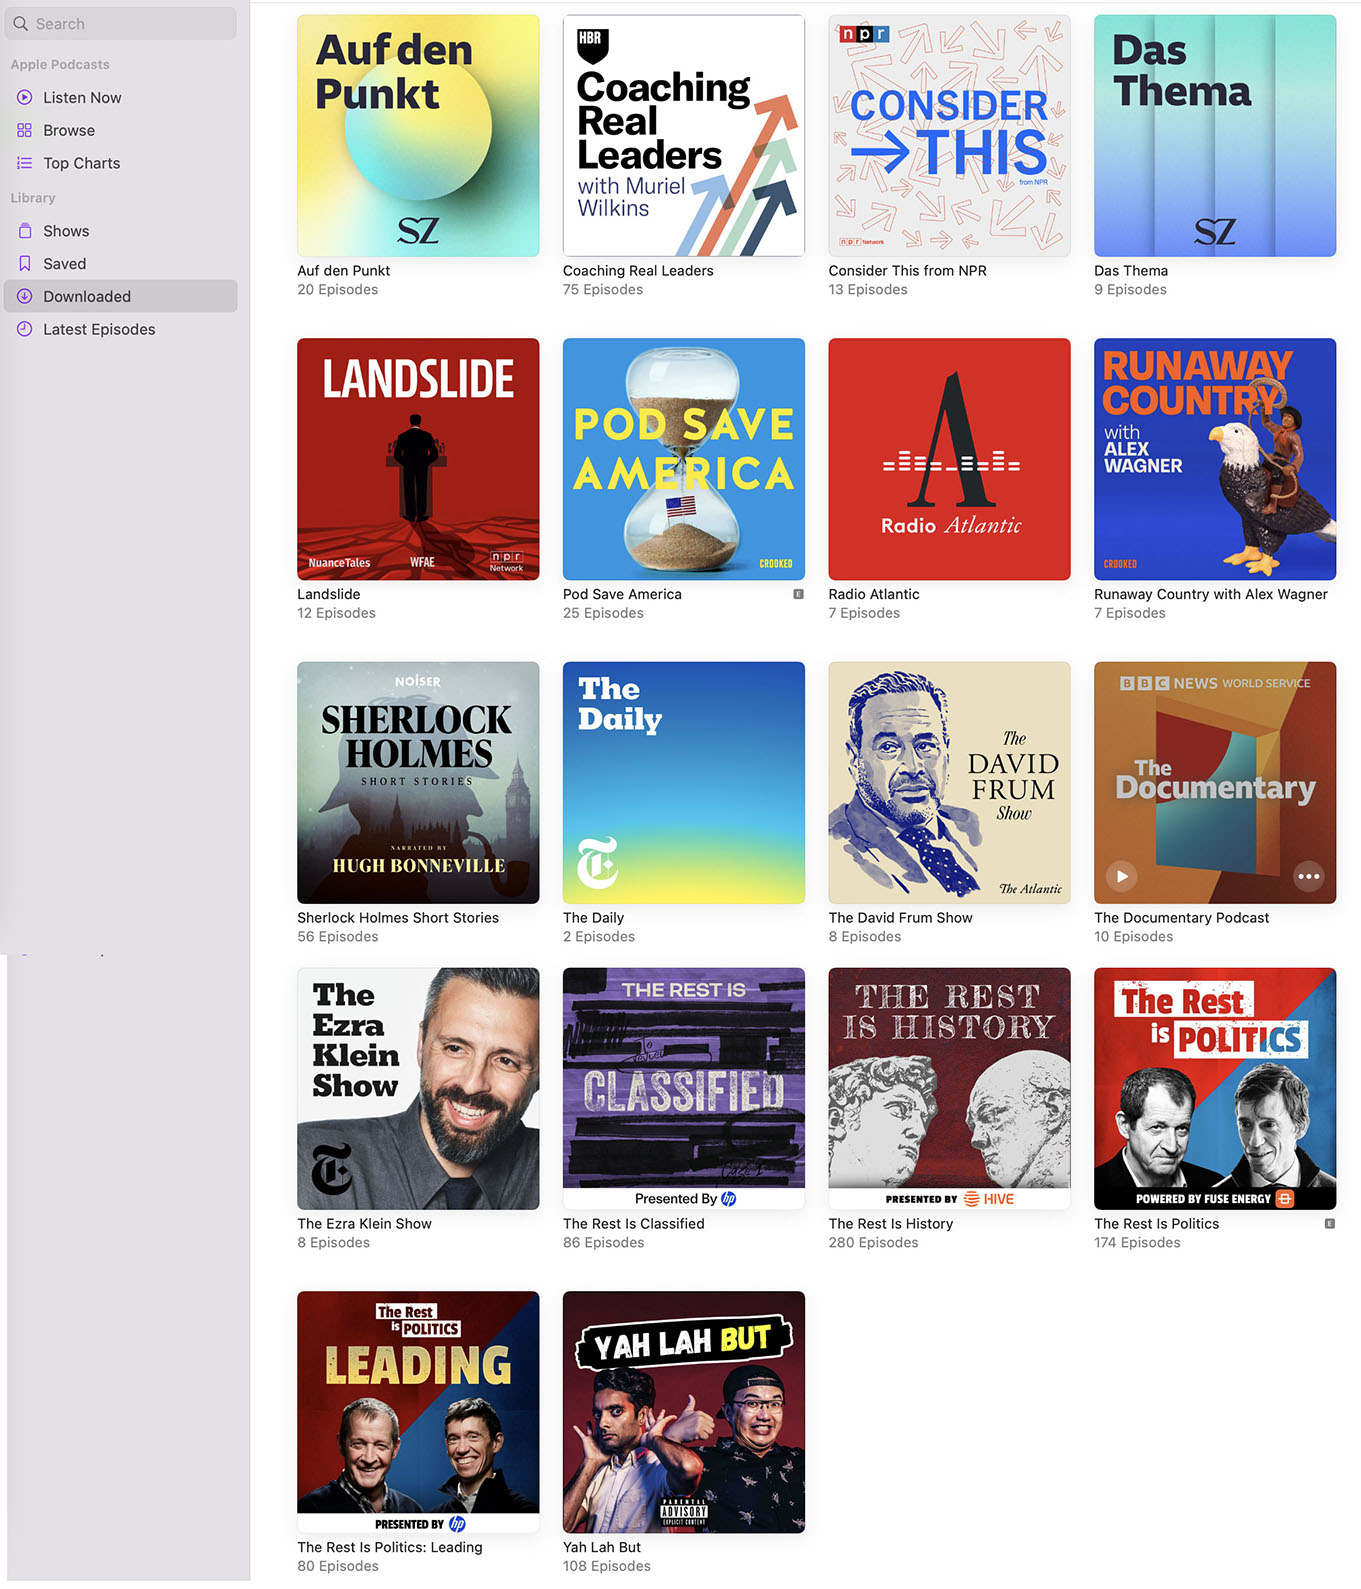Click the search magnifying glass icon
This screenshot has width=1361, height=1589.
[20, 24]
